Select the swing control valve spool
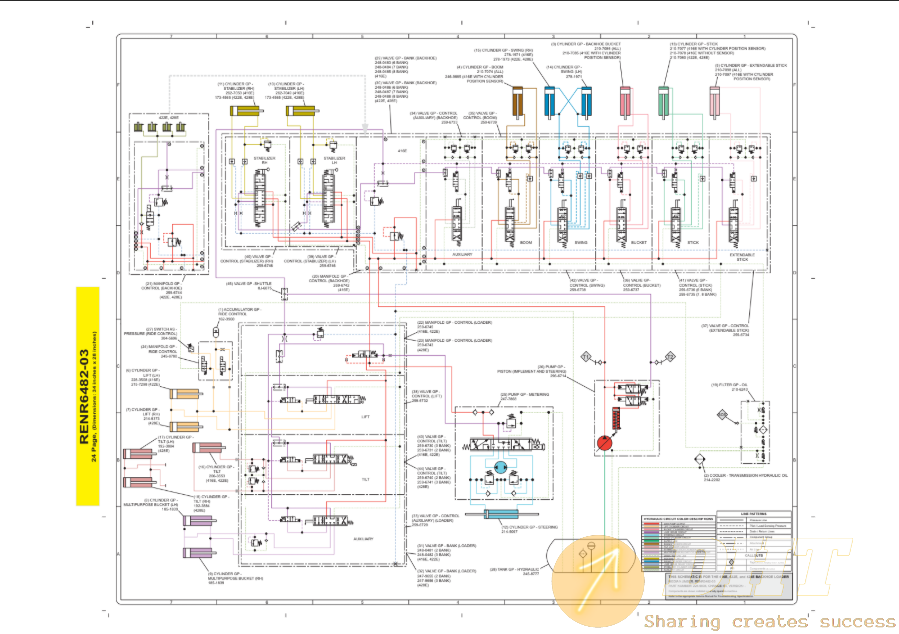The height and width of the screenshot is (634, 899). [564, 224]
